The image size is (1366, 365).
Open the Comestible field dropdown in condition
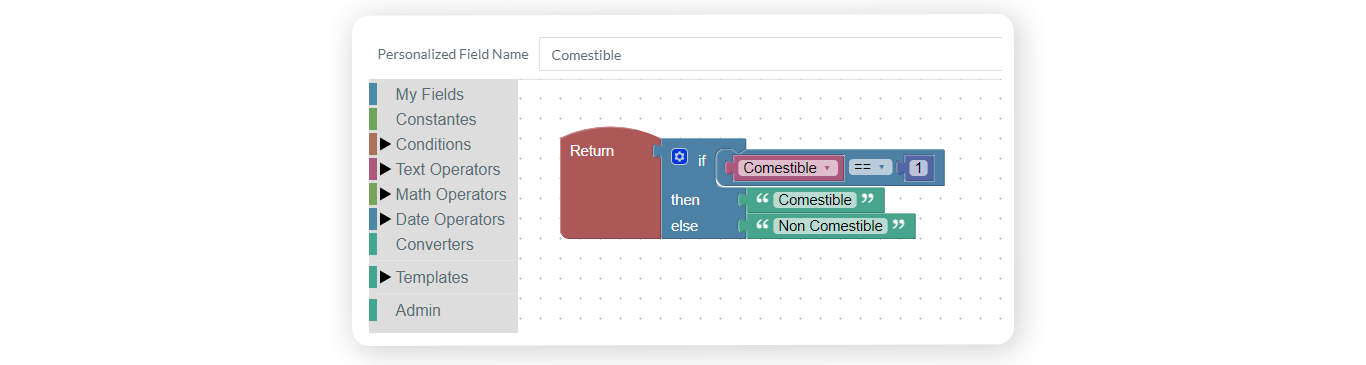pyautogui.click(x=788, y=168)
